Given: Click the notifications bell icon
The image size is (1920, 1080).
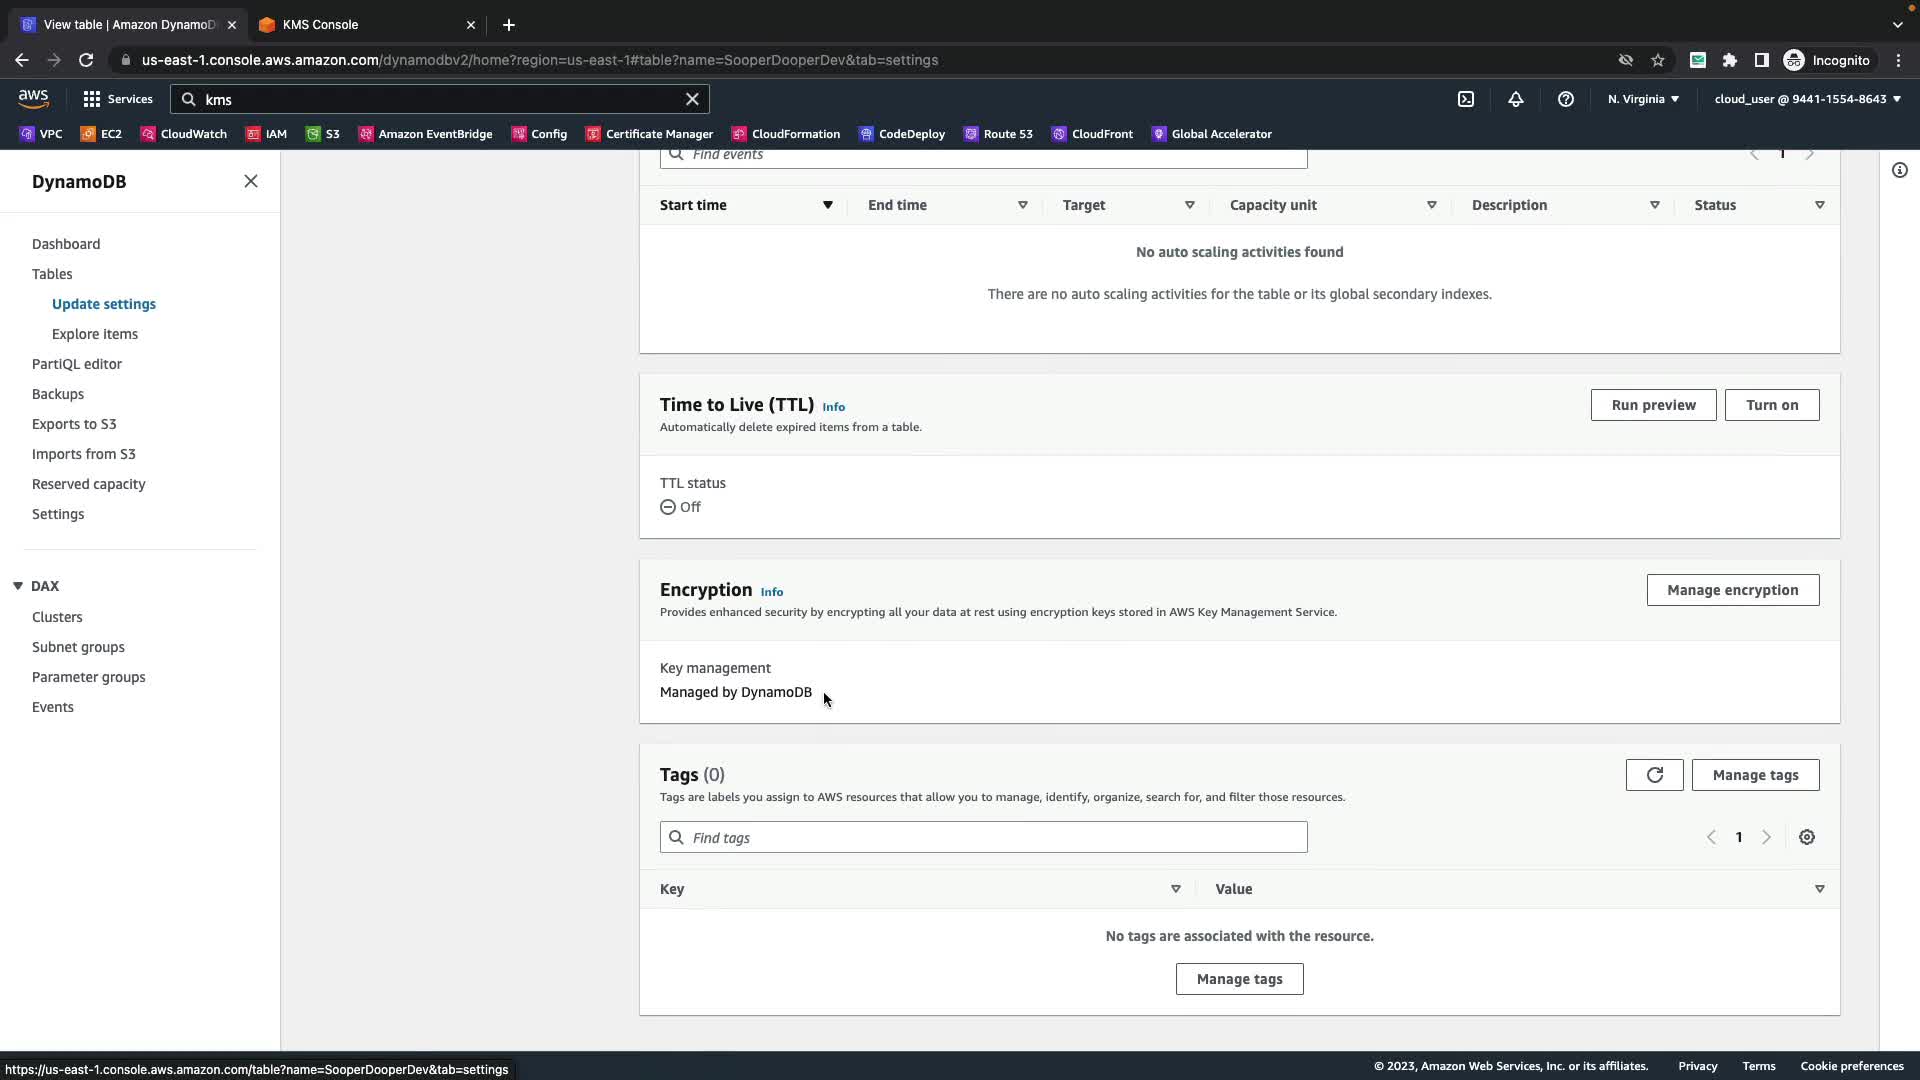Looking at the screenshot, I should tap(1516, 99).
